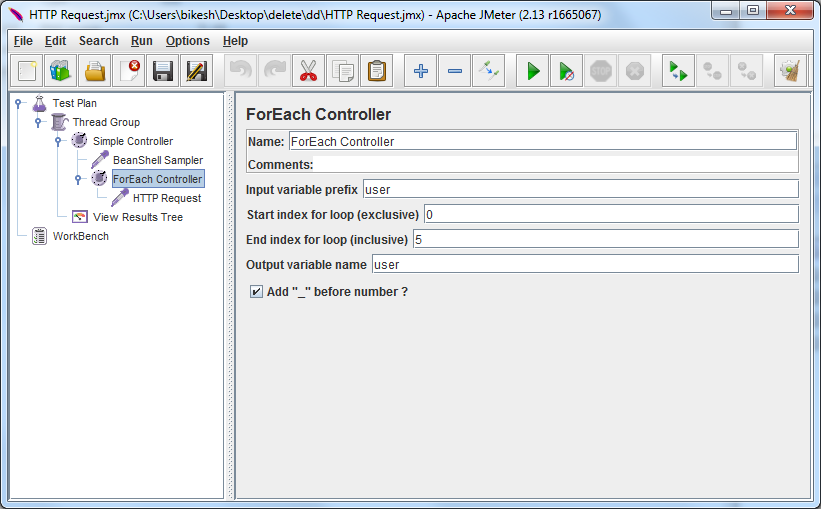Click the Name input field
Viewport: 821px width, 509px height.
coord(543,141)
